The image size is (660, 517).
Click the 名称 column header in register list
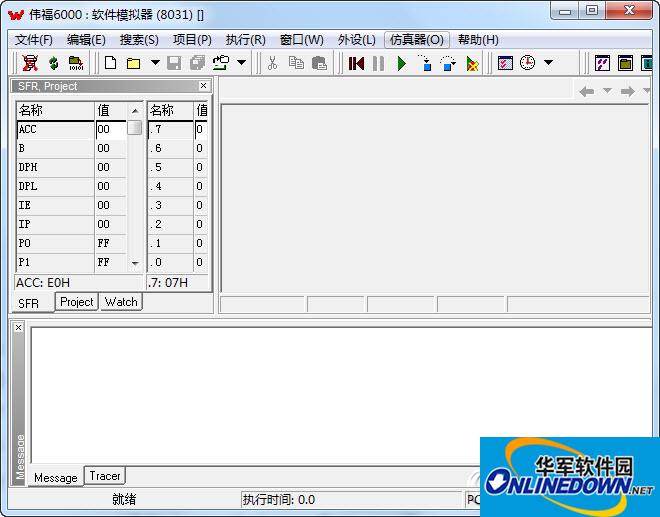(55, 111)
